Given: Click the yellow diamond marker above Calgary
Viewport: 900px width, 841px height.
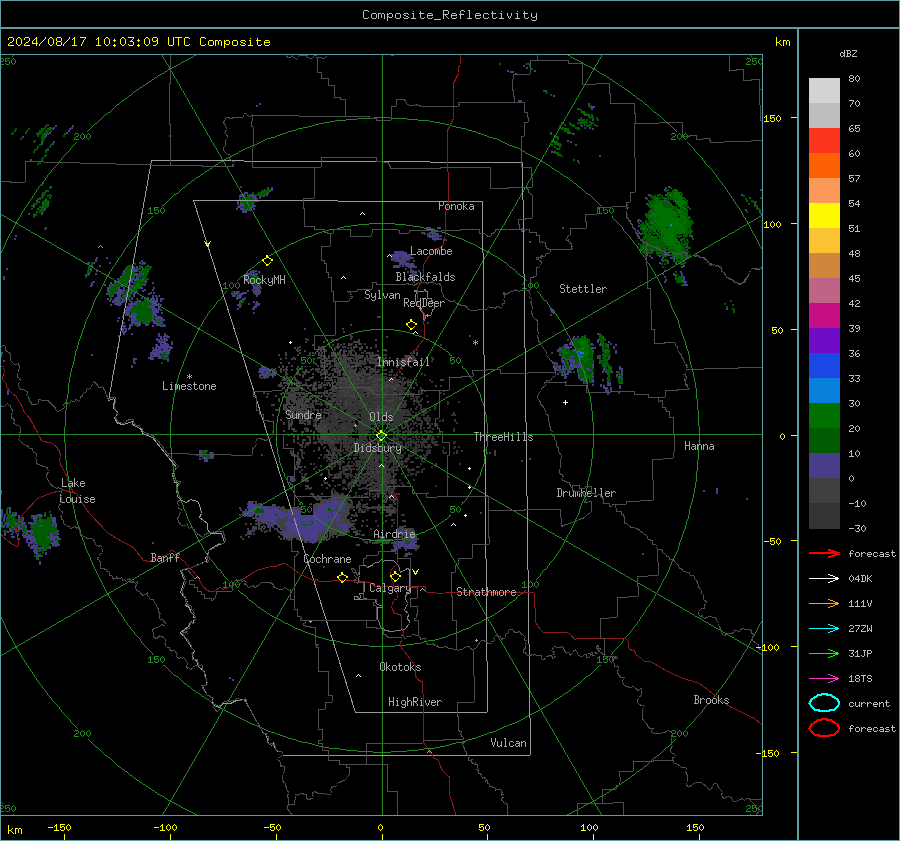Looking at the screenshot, I should (395, 576).
